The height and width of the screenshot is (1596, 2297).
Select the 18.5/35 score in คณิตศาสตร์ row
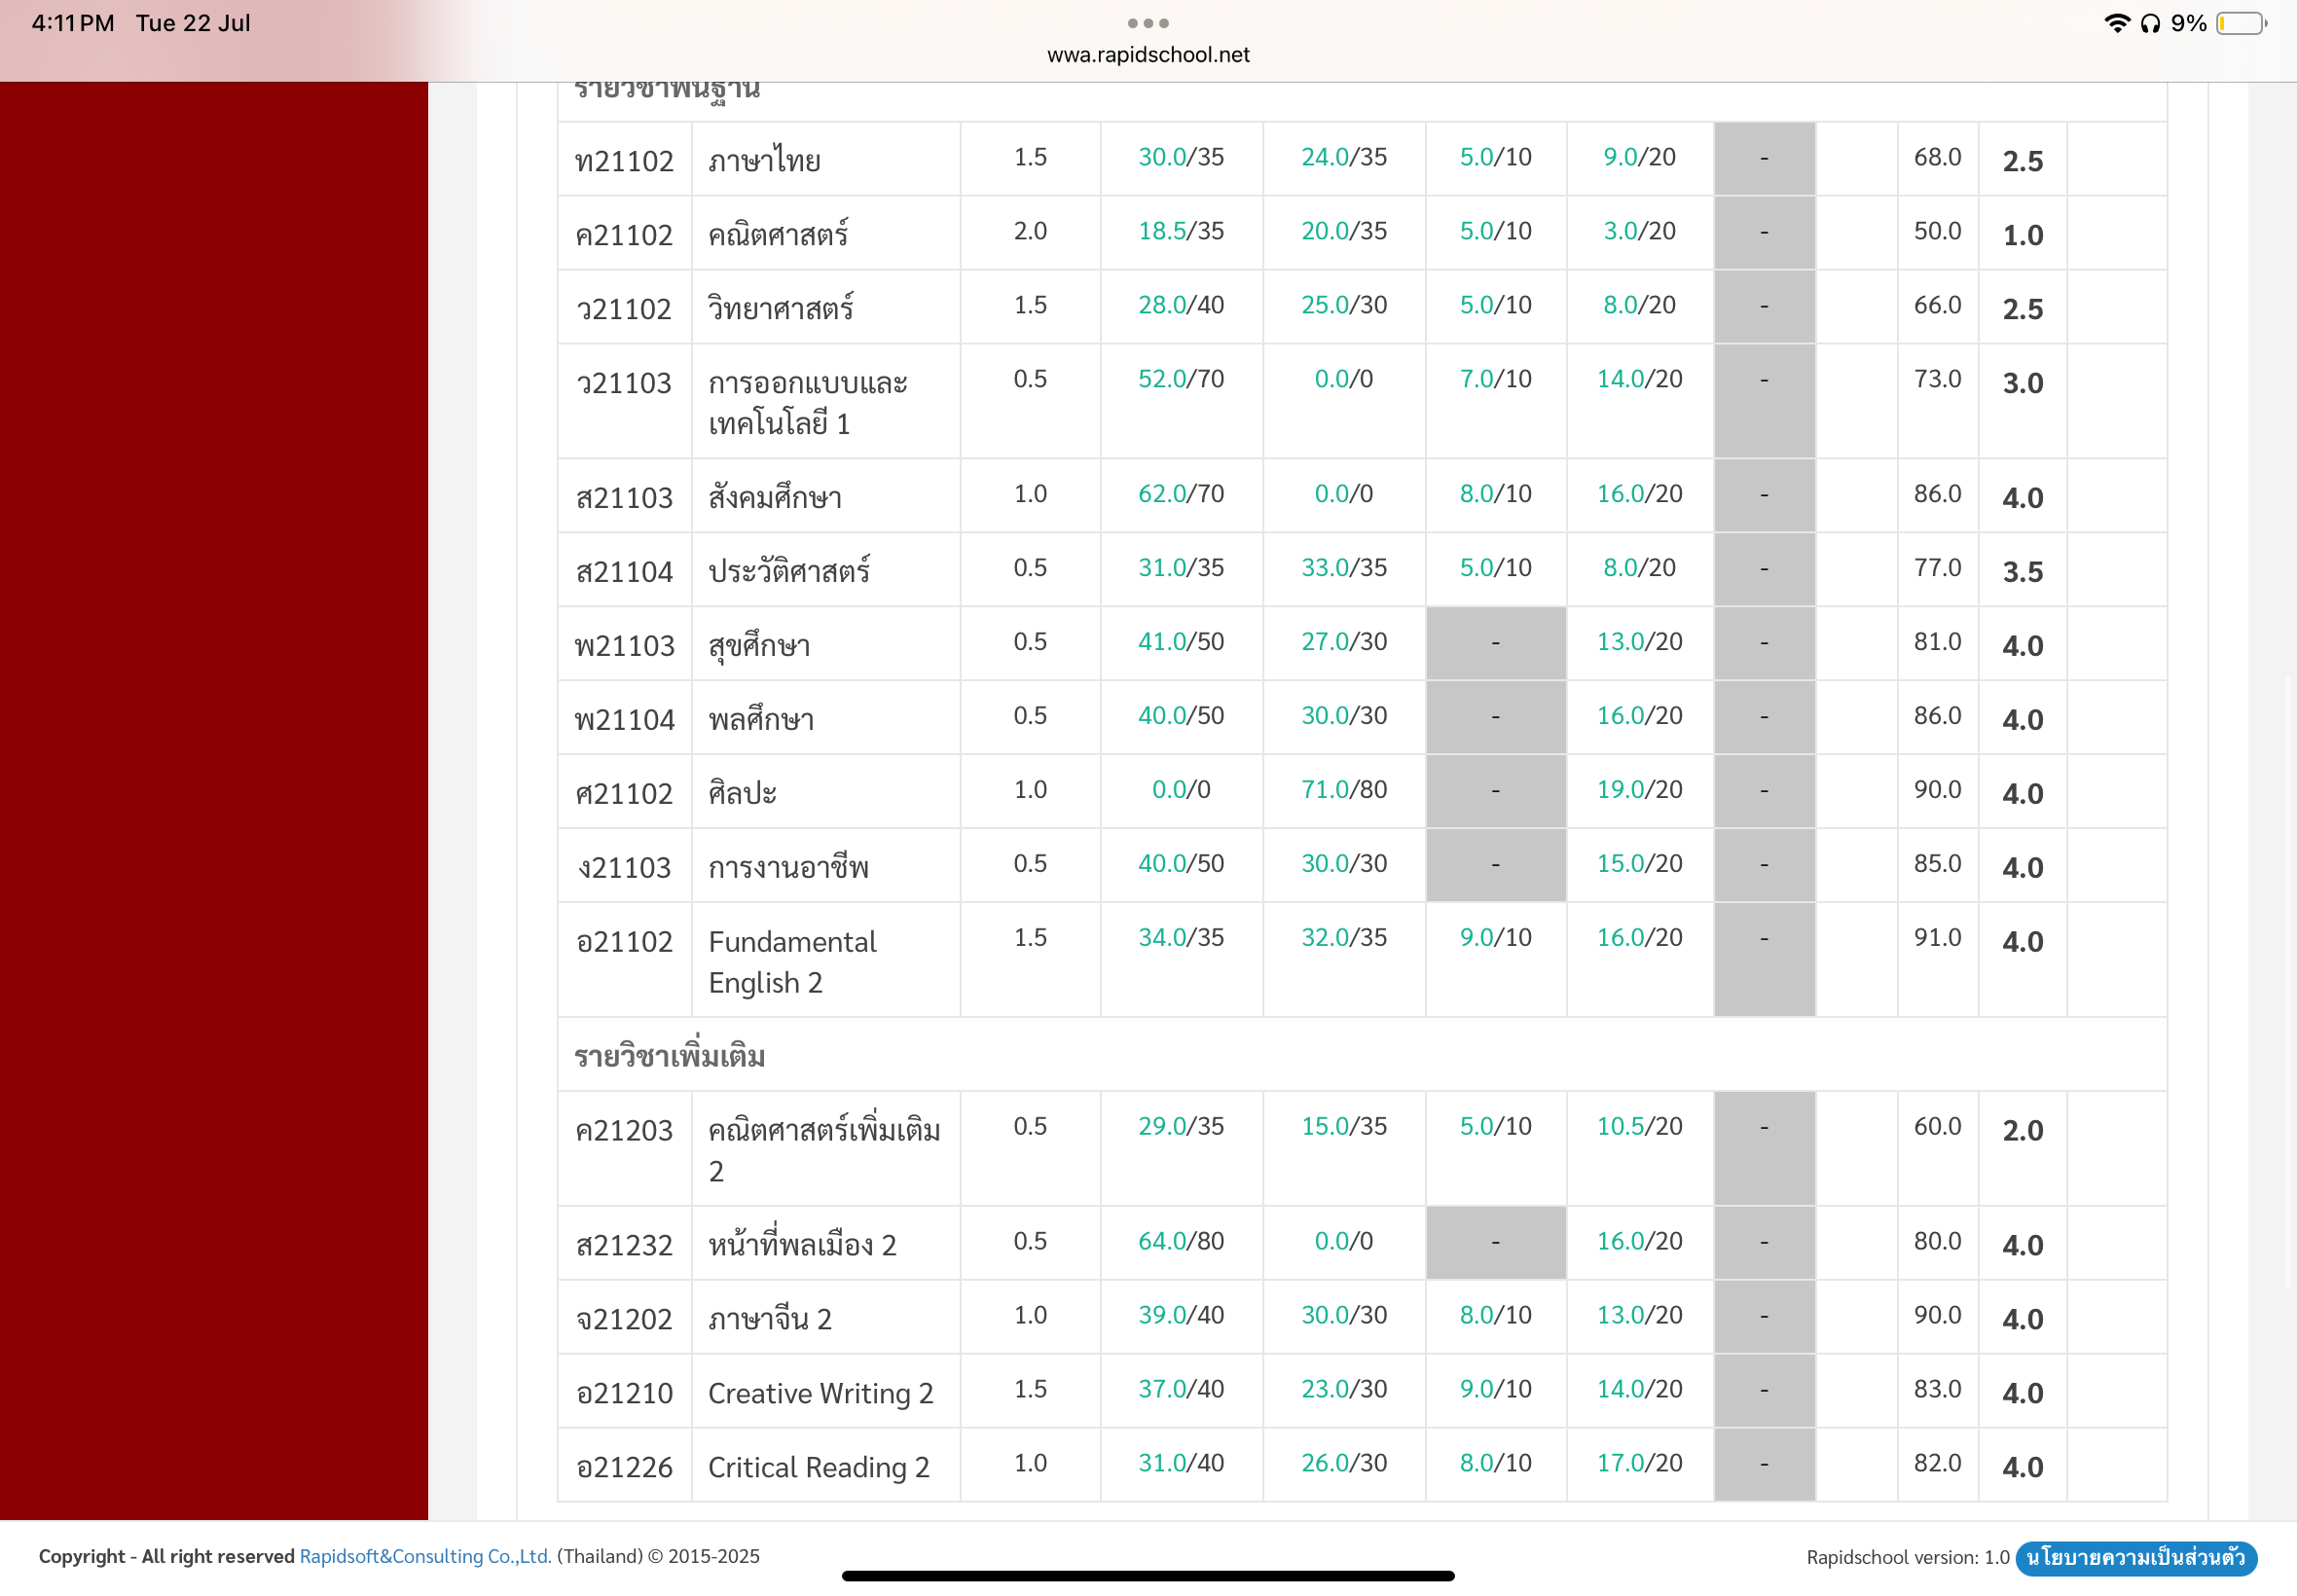pos(1181,231)
